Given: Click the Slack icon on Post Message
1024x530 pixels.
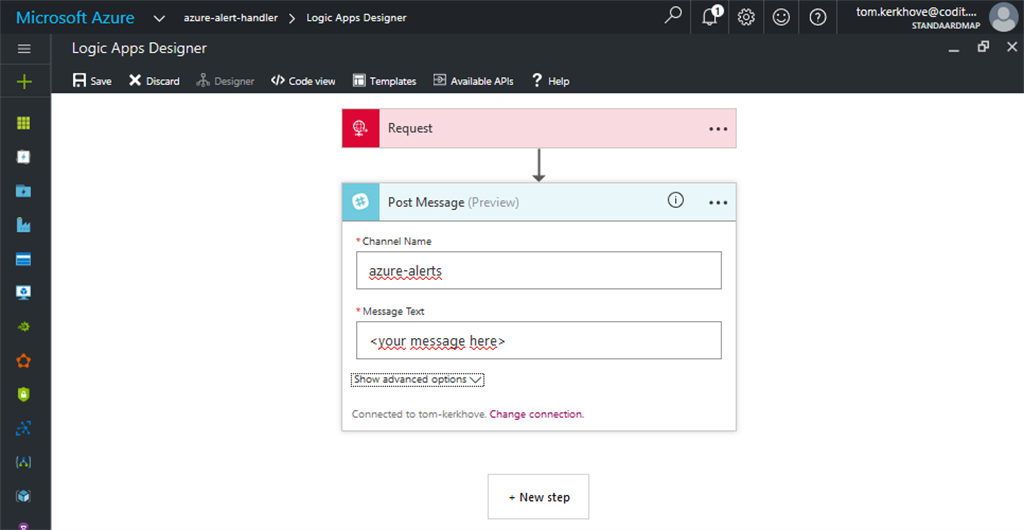Looking at the screenshot, I should [361, 202].
